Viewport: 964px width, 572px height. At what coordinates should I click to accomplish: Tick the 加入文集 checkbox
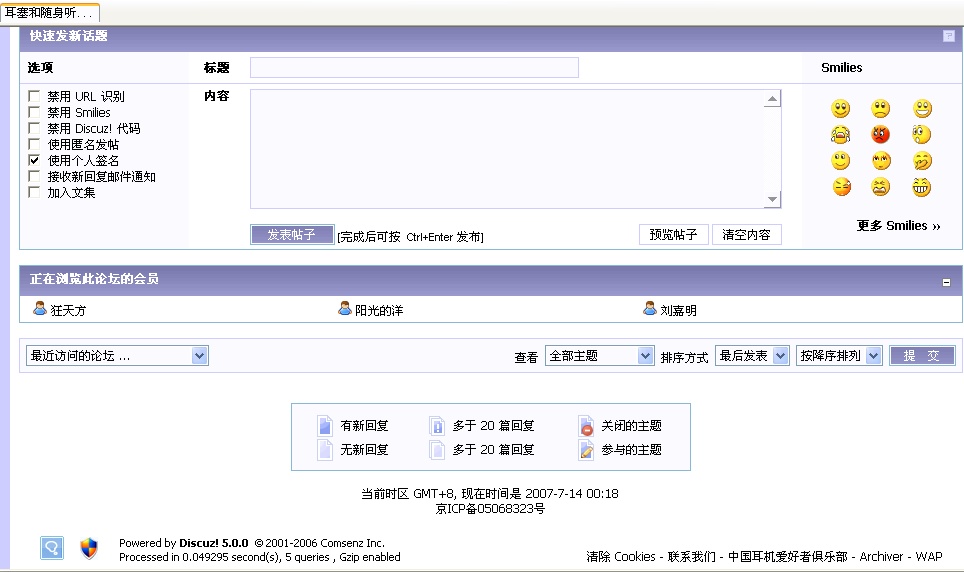tap(34, 192)
